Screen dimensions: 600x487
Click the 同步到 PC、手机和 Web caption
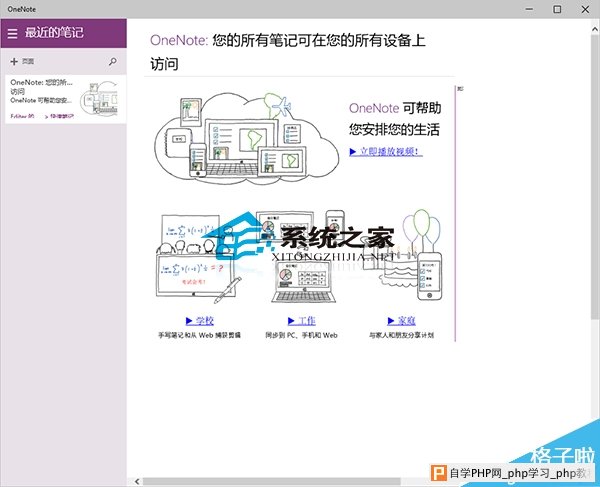click(302, 335)
